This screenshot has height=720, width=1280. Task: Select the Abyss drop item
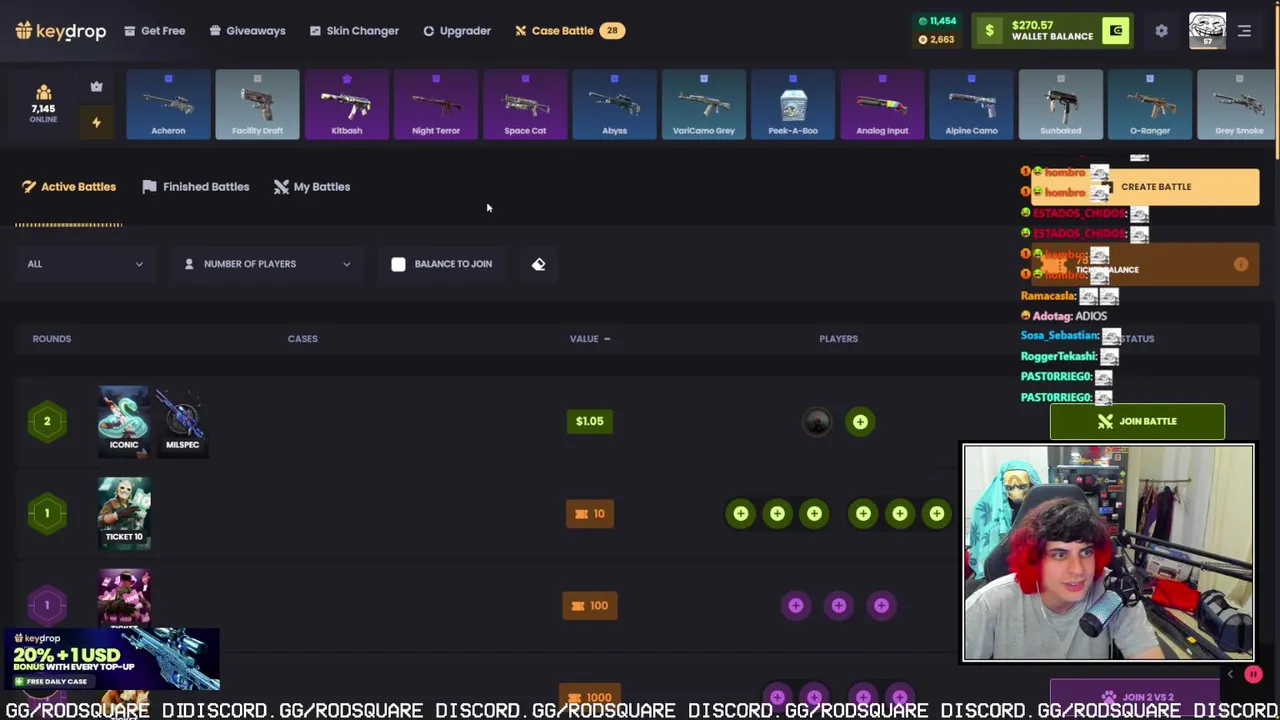click(614, 104)
